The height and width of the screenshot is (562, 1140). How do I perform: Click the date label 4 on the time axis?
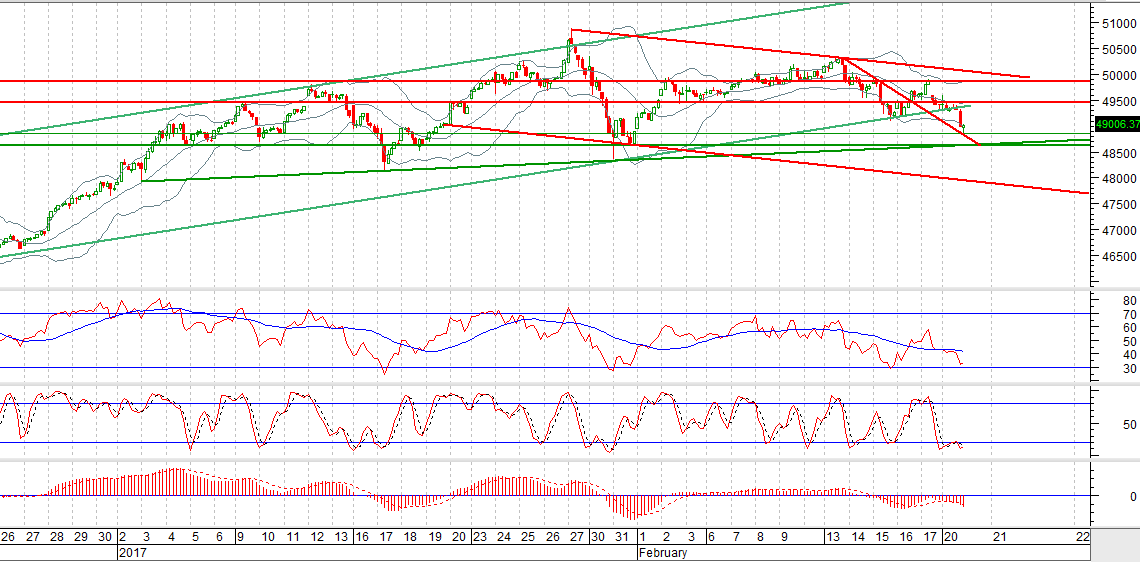[171, 537]
